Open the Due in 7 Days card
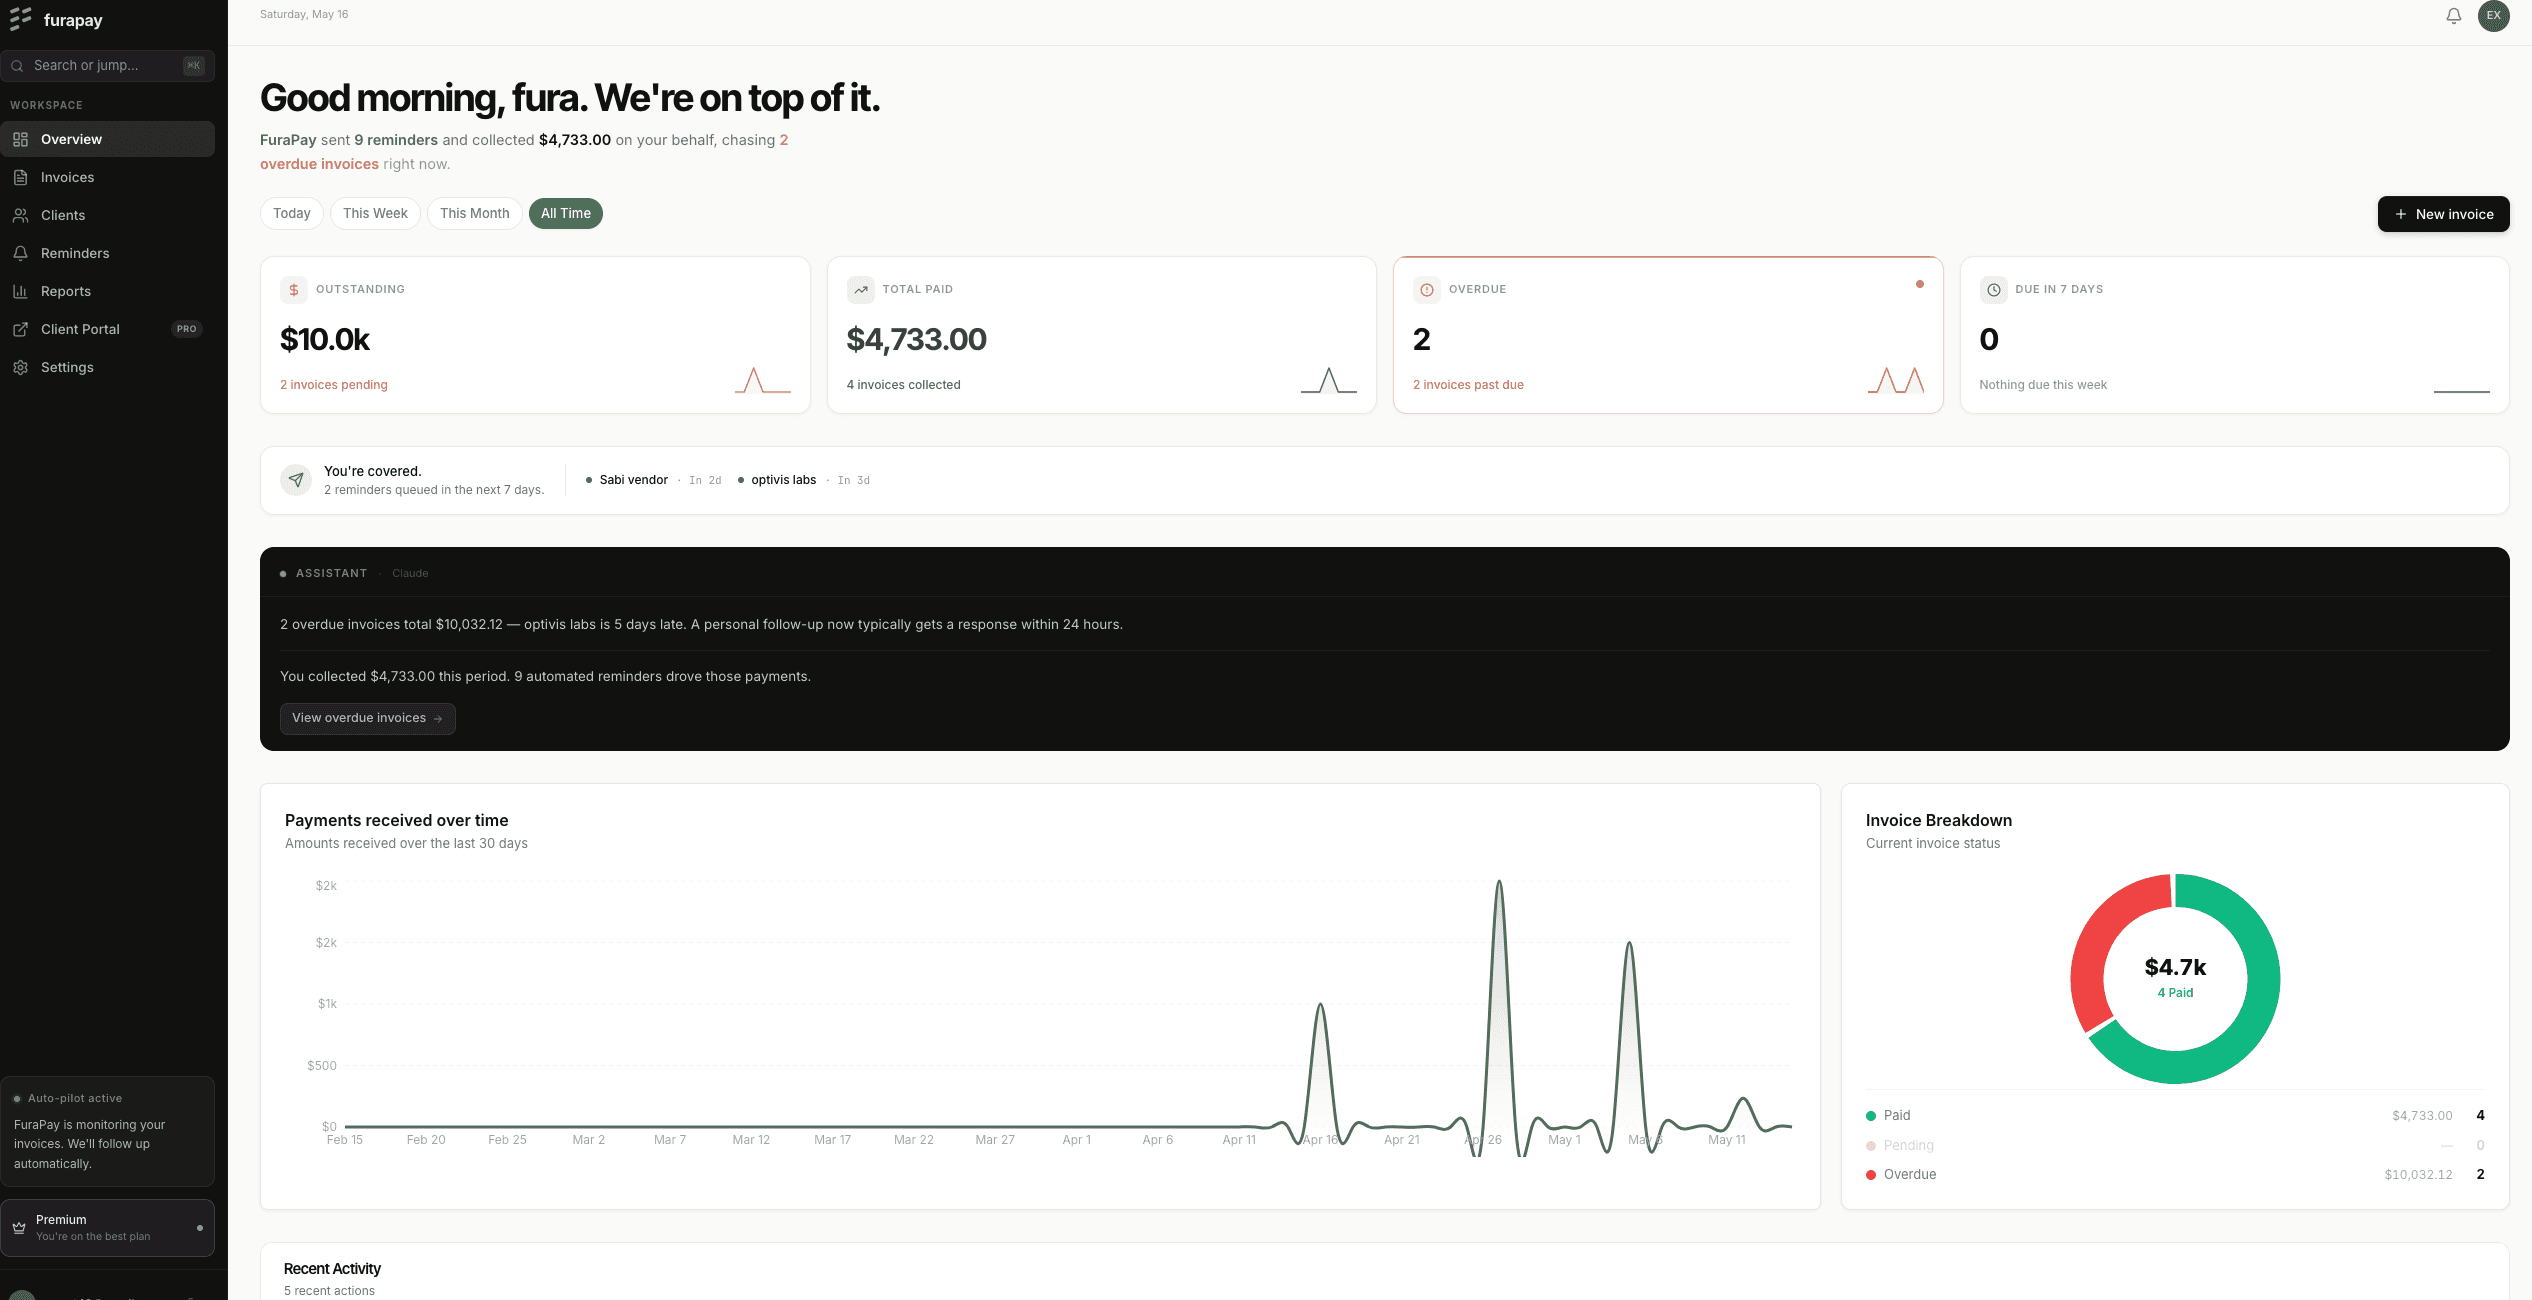 pos(2234,335)
